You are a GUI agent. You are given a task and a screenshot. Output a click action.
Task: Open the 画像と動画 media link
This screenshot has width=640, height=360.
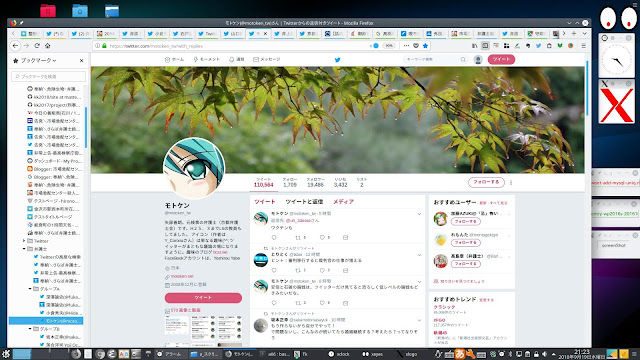pyautogui.click(x=186, y=310)
